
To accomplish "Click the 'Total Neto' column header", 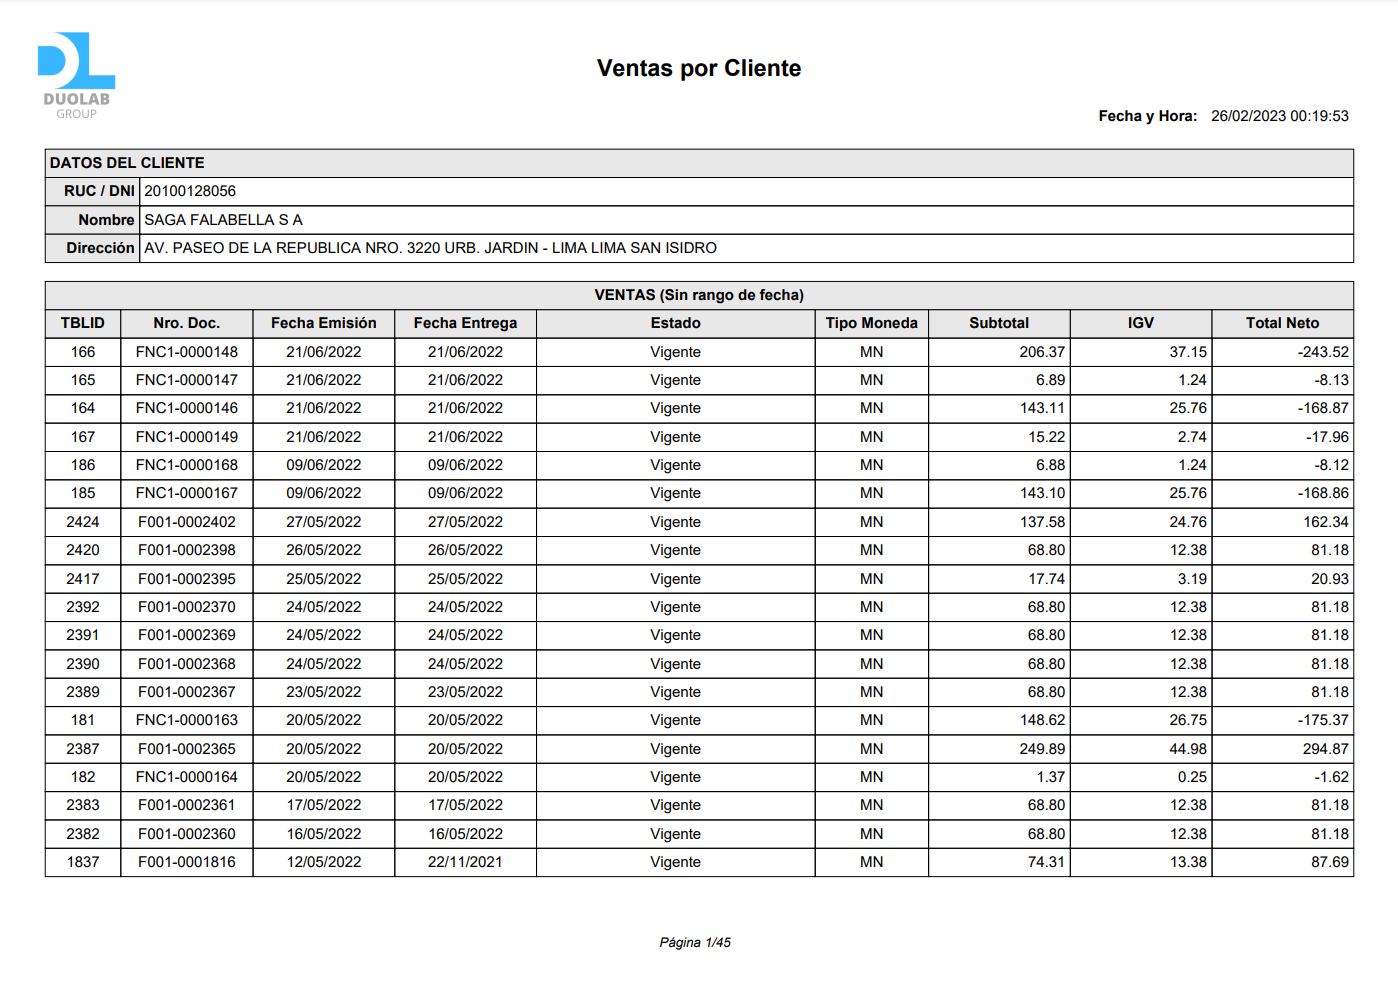I will click(1283, 323).
